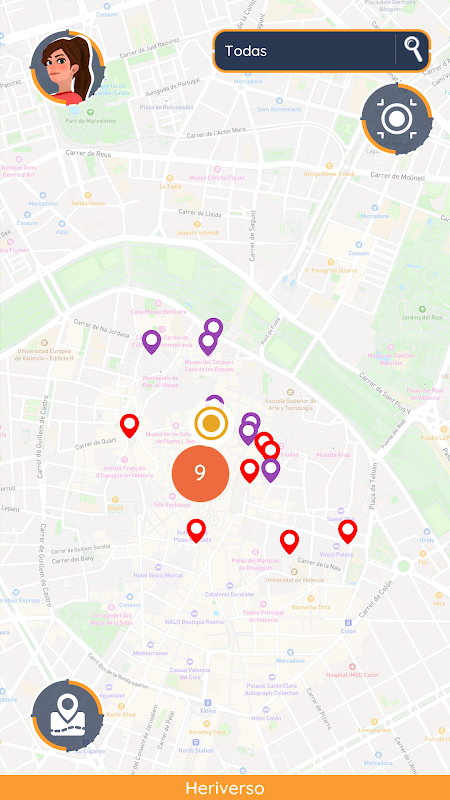Open the woman avatar profile button

coord(68,67)
